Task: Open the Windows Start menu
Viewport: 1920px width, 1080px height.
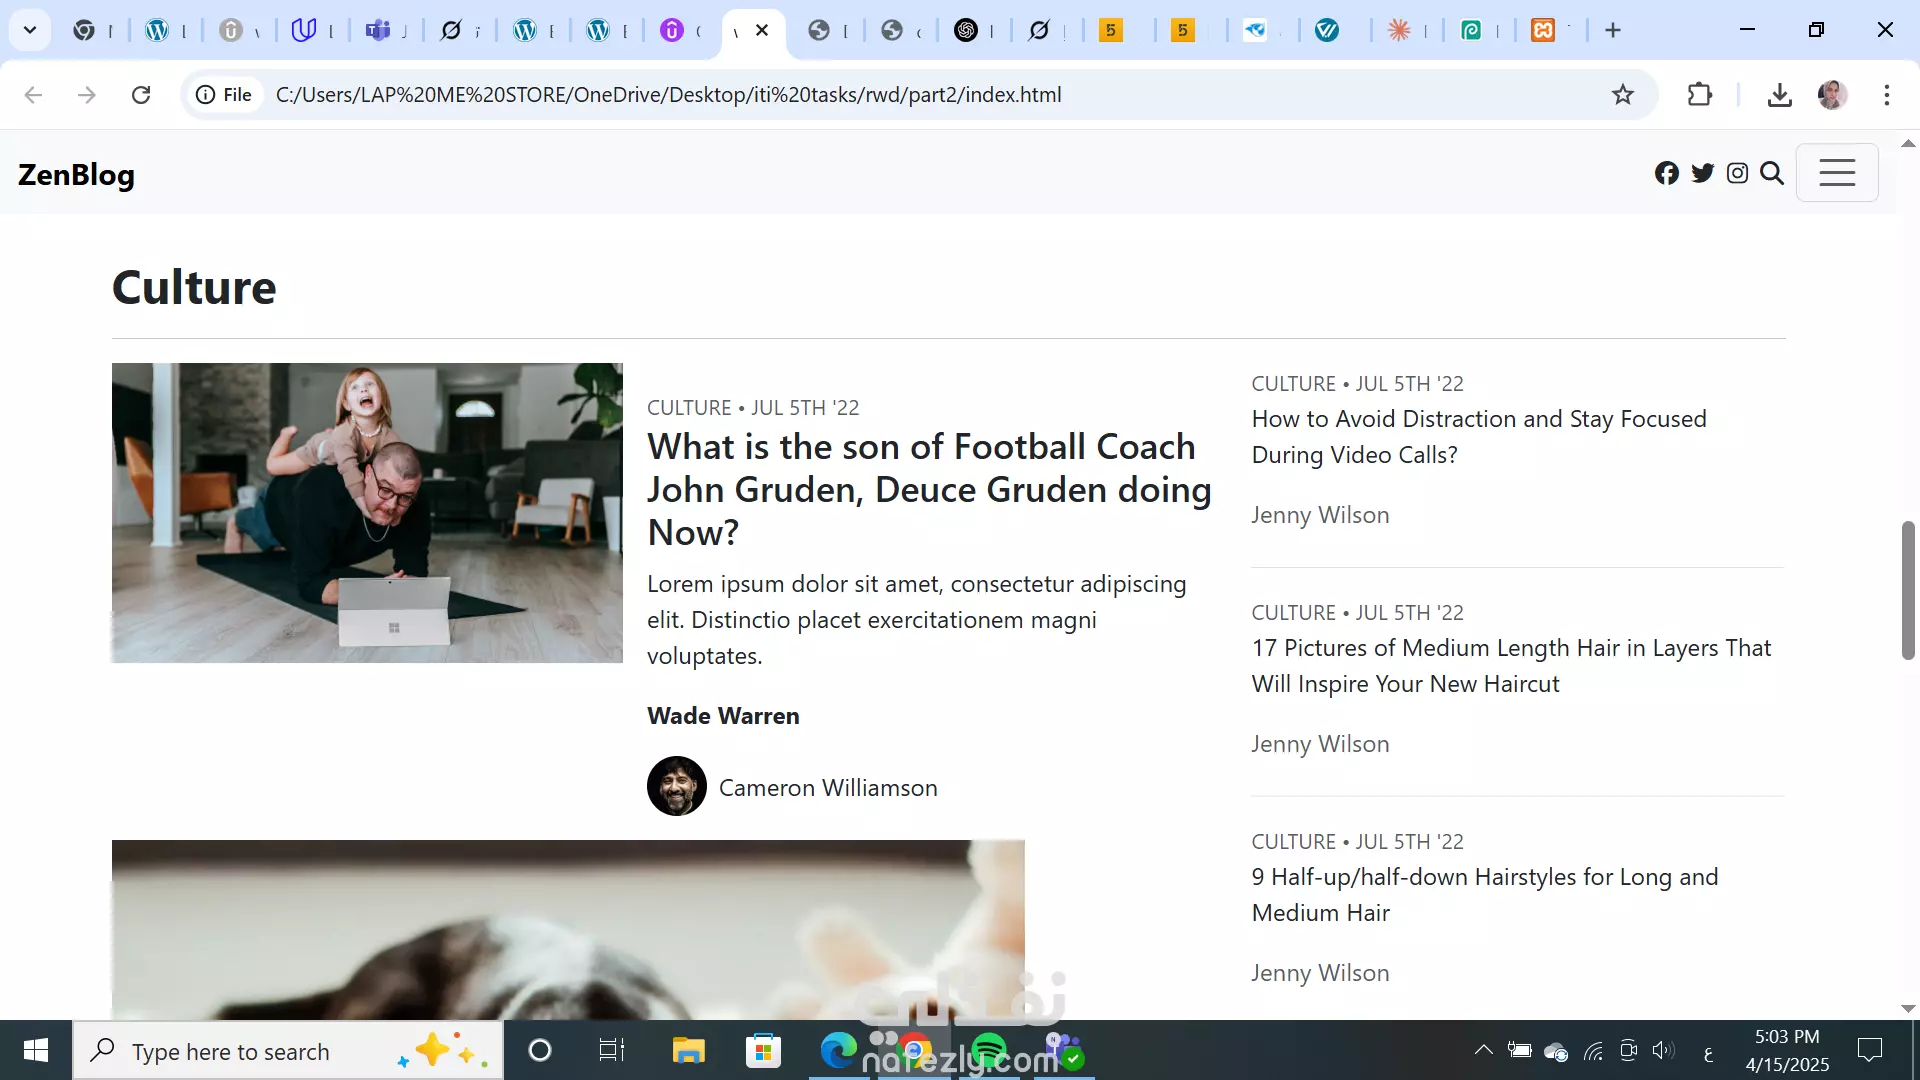Action: click(36, 1051)
